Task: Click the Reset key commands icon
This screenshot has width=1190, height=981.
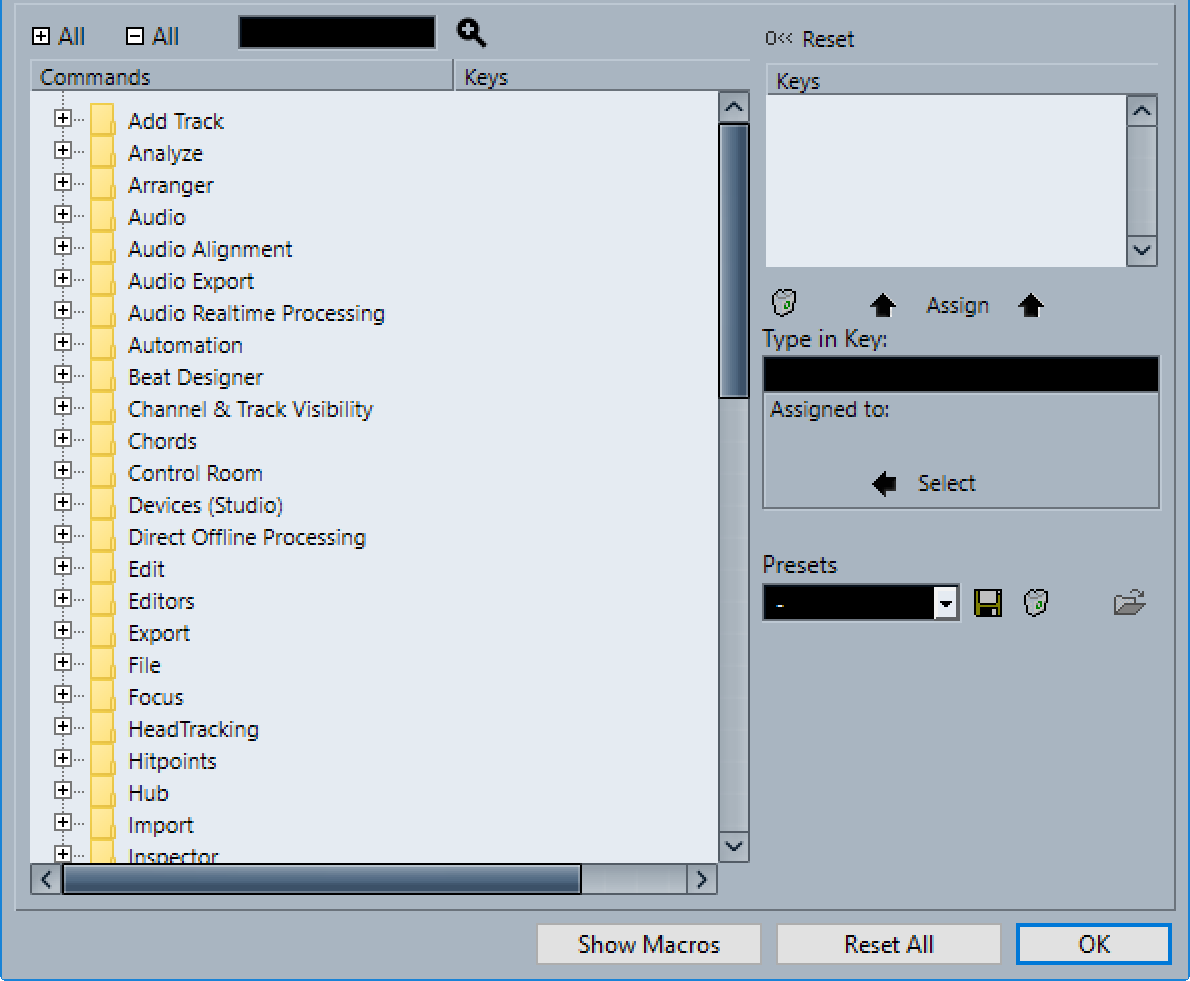Action: coord(779,39)
